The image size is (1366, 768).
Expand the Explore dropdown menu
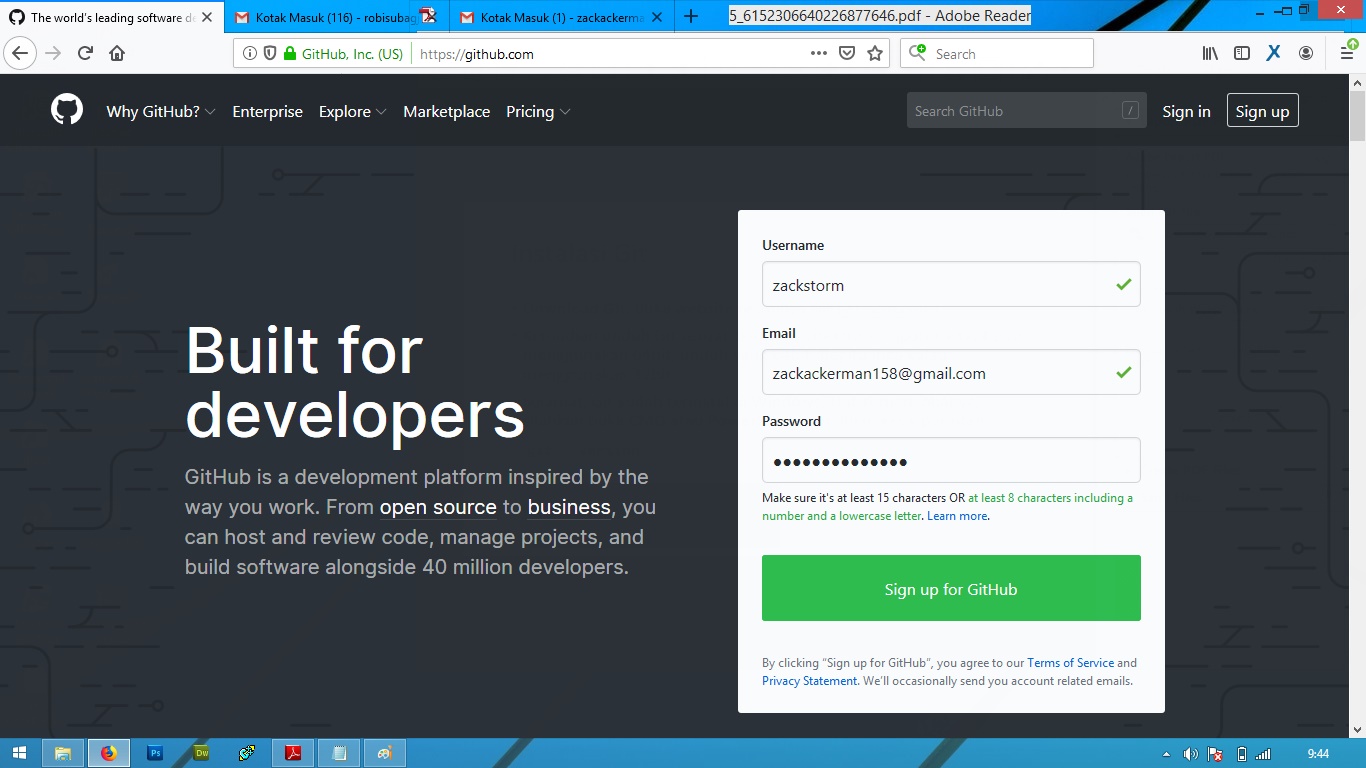tap(352, 111)
